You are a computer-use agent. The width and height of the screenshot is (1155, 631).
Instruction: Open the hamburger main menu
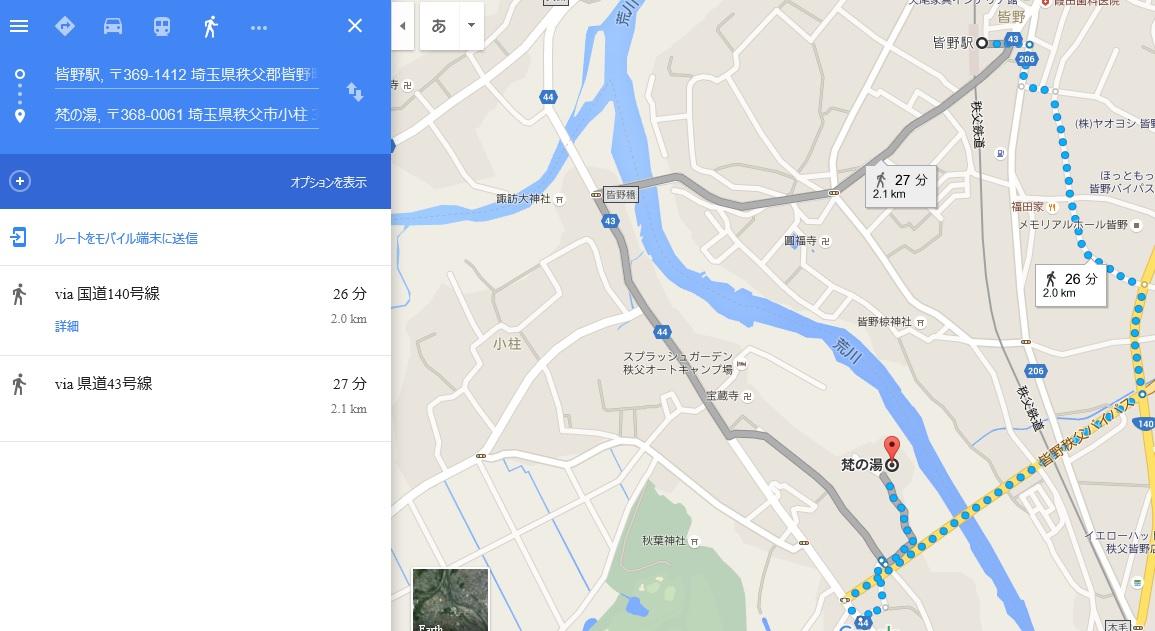[x=19, y=26]
